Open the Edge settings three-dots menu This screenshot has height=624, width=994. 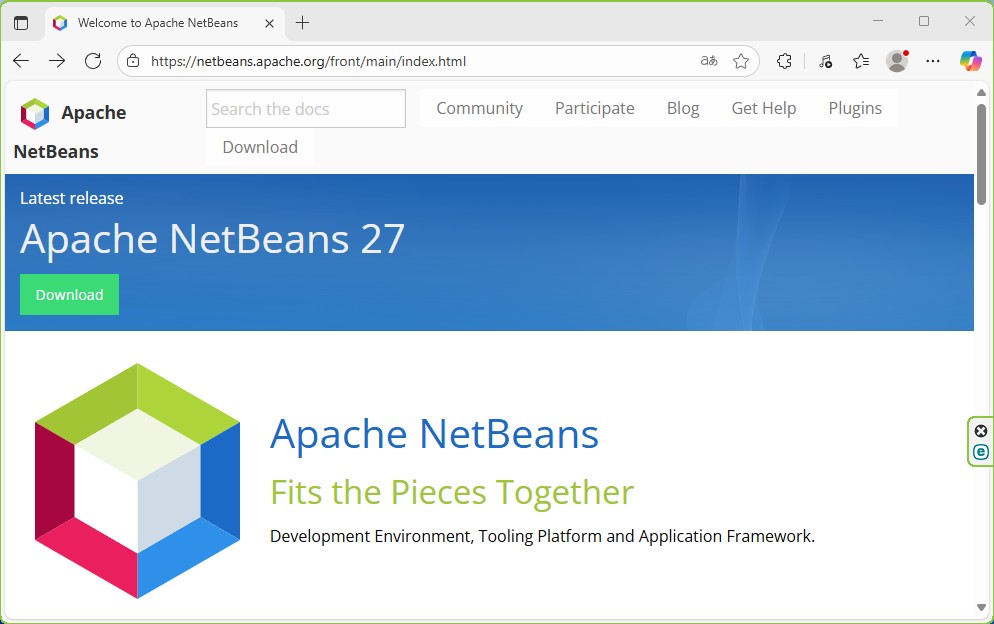tap(932, 61)
